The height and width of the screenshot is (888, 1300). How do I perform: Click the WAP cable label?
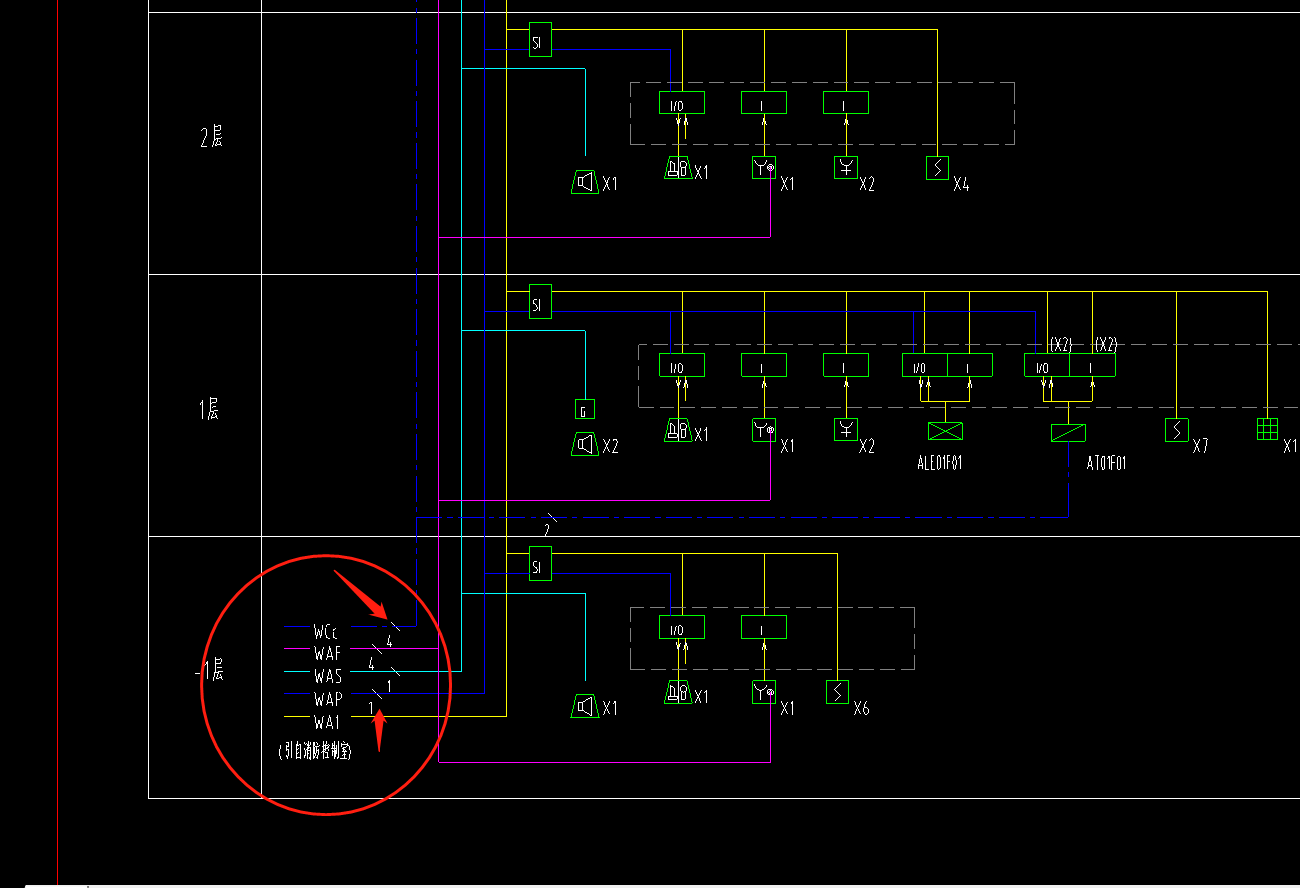[327, 699]
